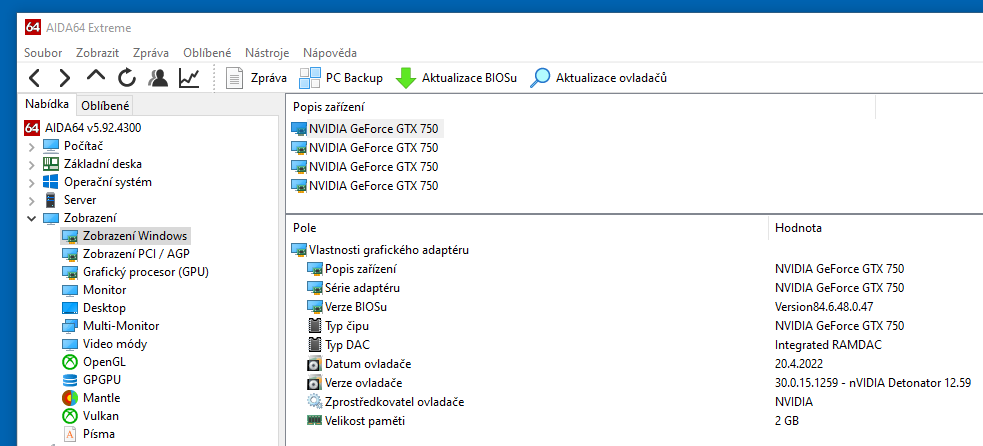Open the Monitor page in the tree
Screen dimensions: 983x446
[94, 290]
